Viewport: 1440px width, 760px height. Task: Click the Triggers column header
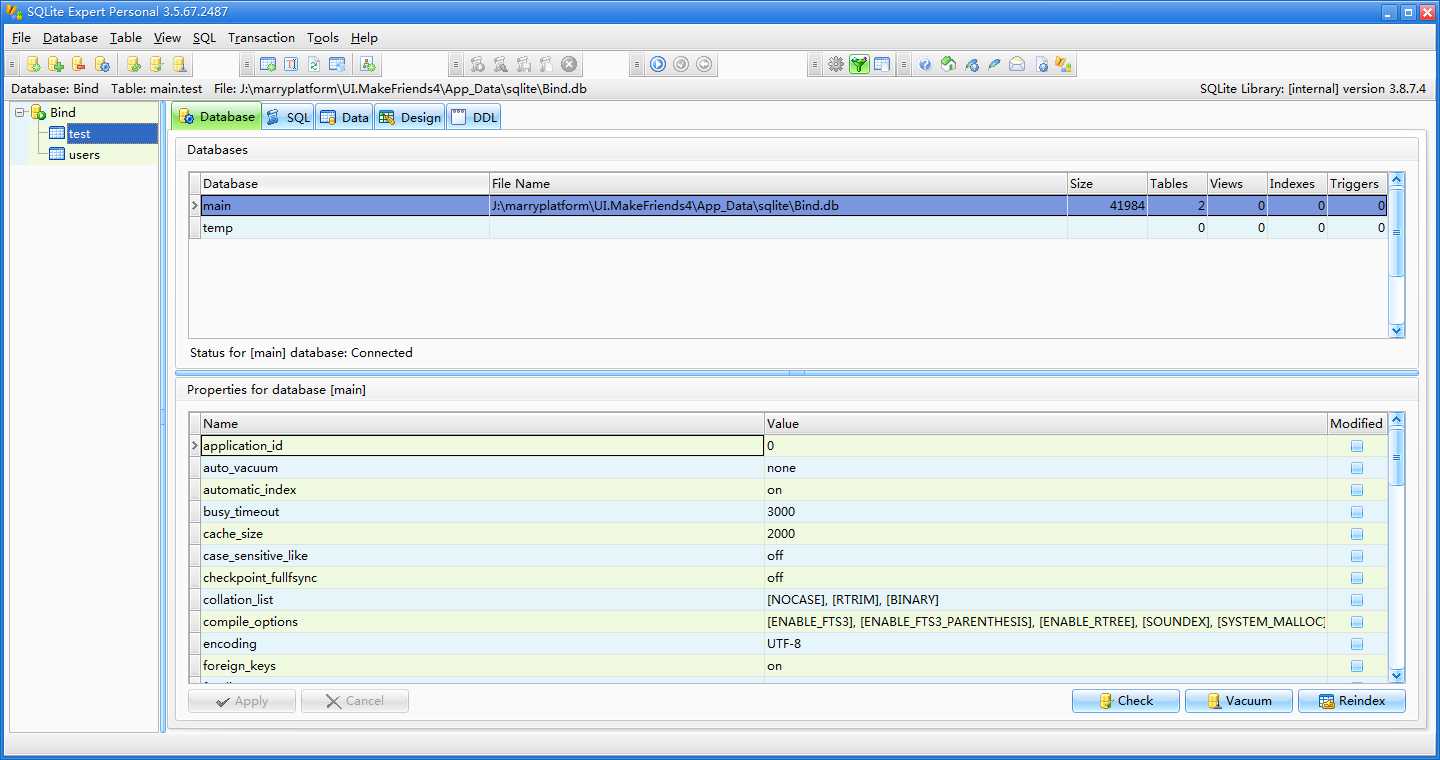pos(1357,184)
